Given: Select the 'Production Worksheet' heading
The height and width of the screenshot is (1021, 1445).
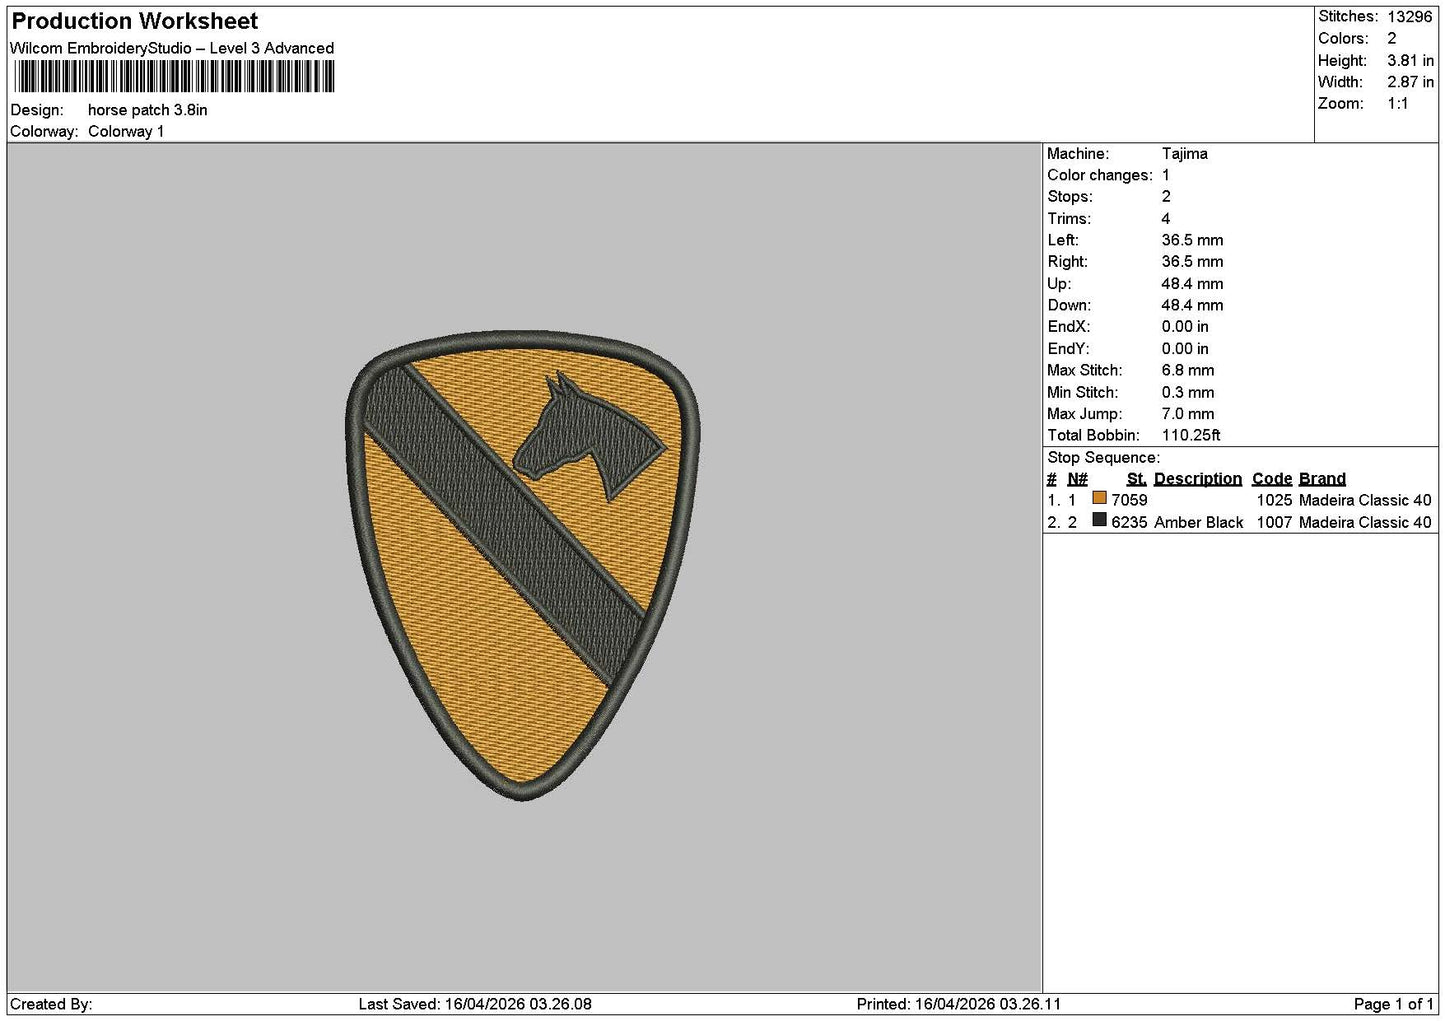Looking at the screenshot, I should [134, 21].
